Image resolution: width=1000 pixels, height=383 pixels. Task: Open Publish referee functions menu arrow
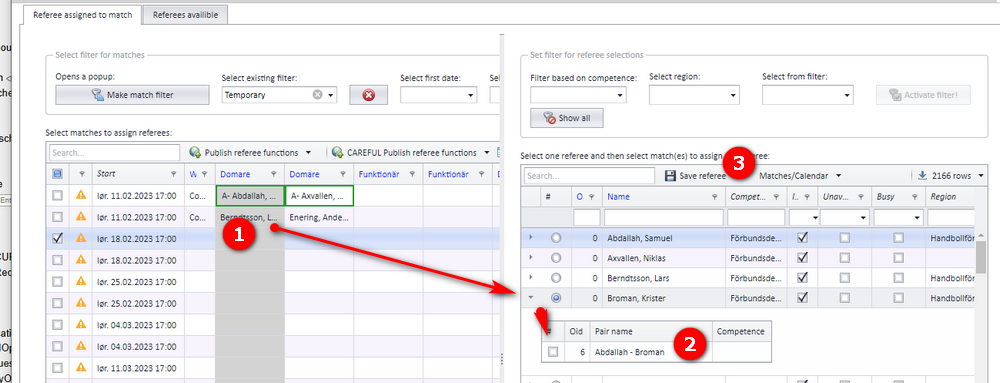[x=308, y=153]
